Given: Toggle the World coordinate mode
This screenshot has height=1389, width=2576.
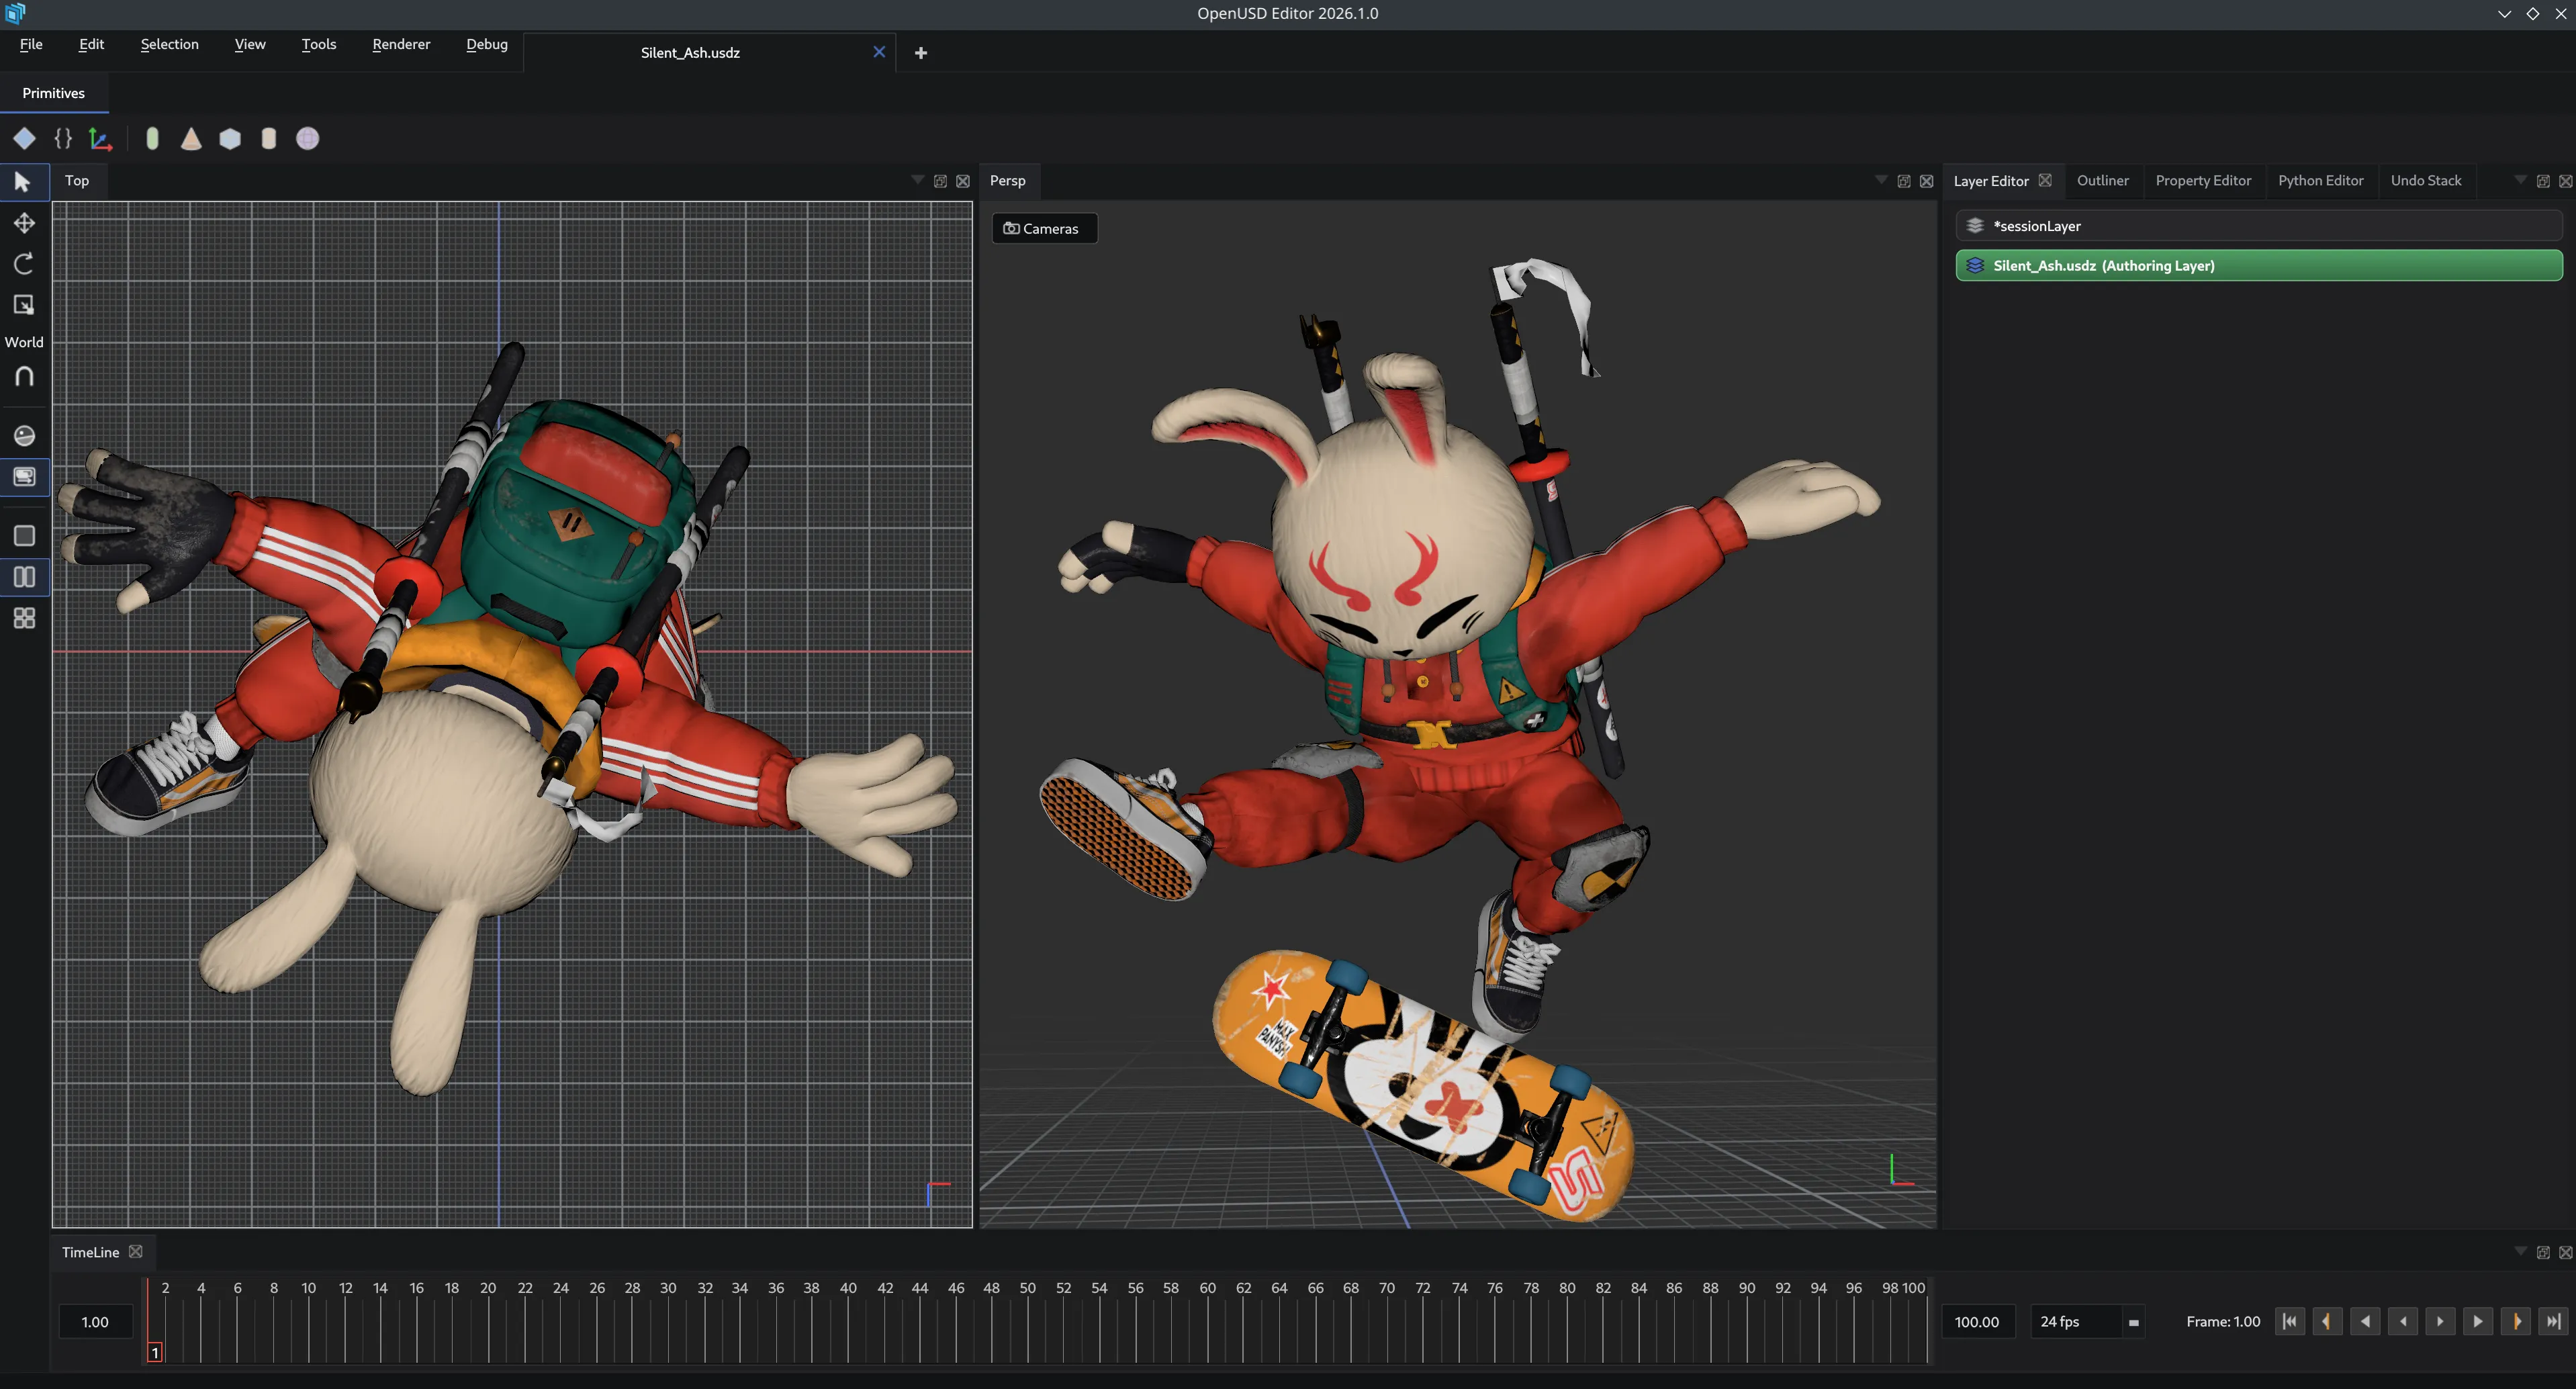Looking at the screenshot, I should coord(24,342).
